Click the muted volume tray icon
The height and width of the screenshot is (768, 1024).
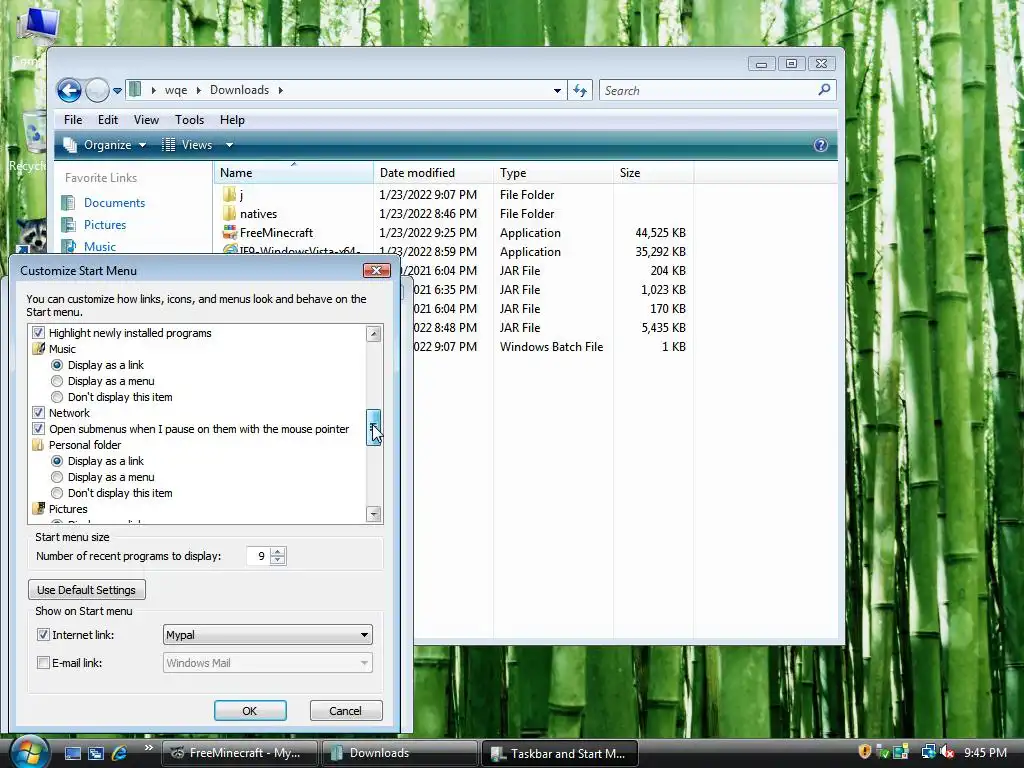(x=948, y=752)
